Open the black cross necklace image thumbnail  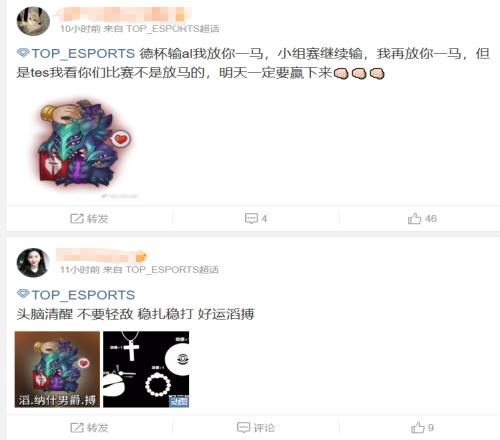coord(146,369)
